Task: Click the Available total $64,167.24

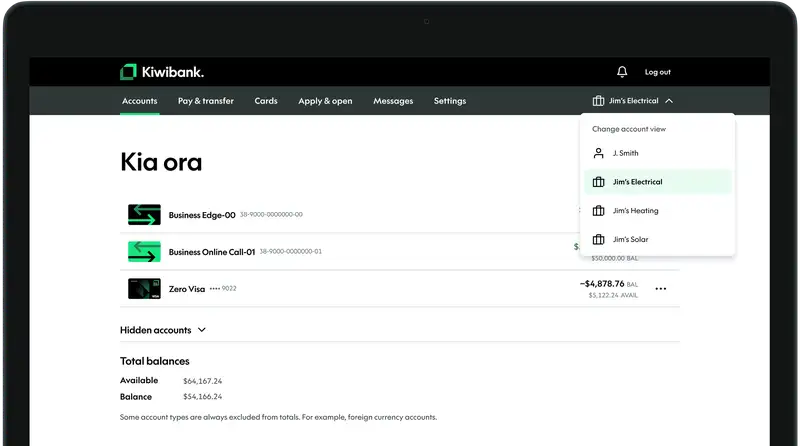Action: point(203,381)
